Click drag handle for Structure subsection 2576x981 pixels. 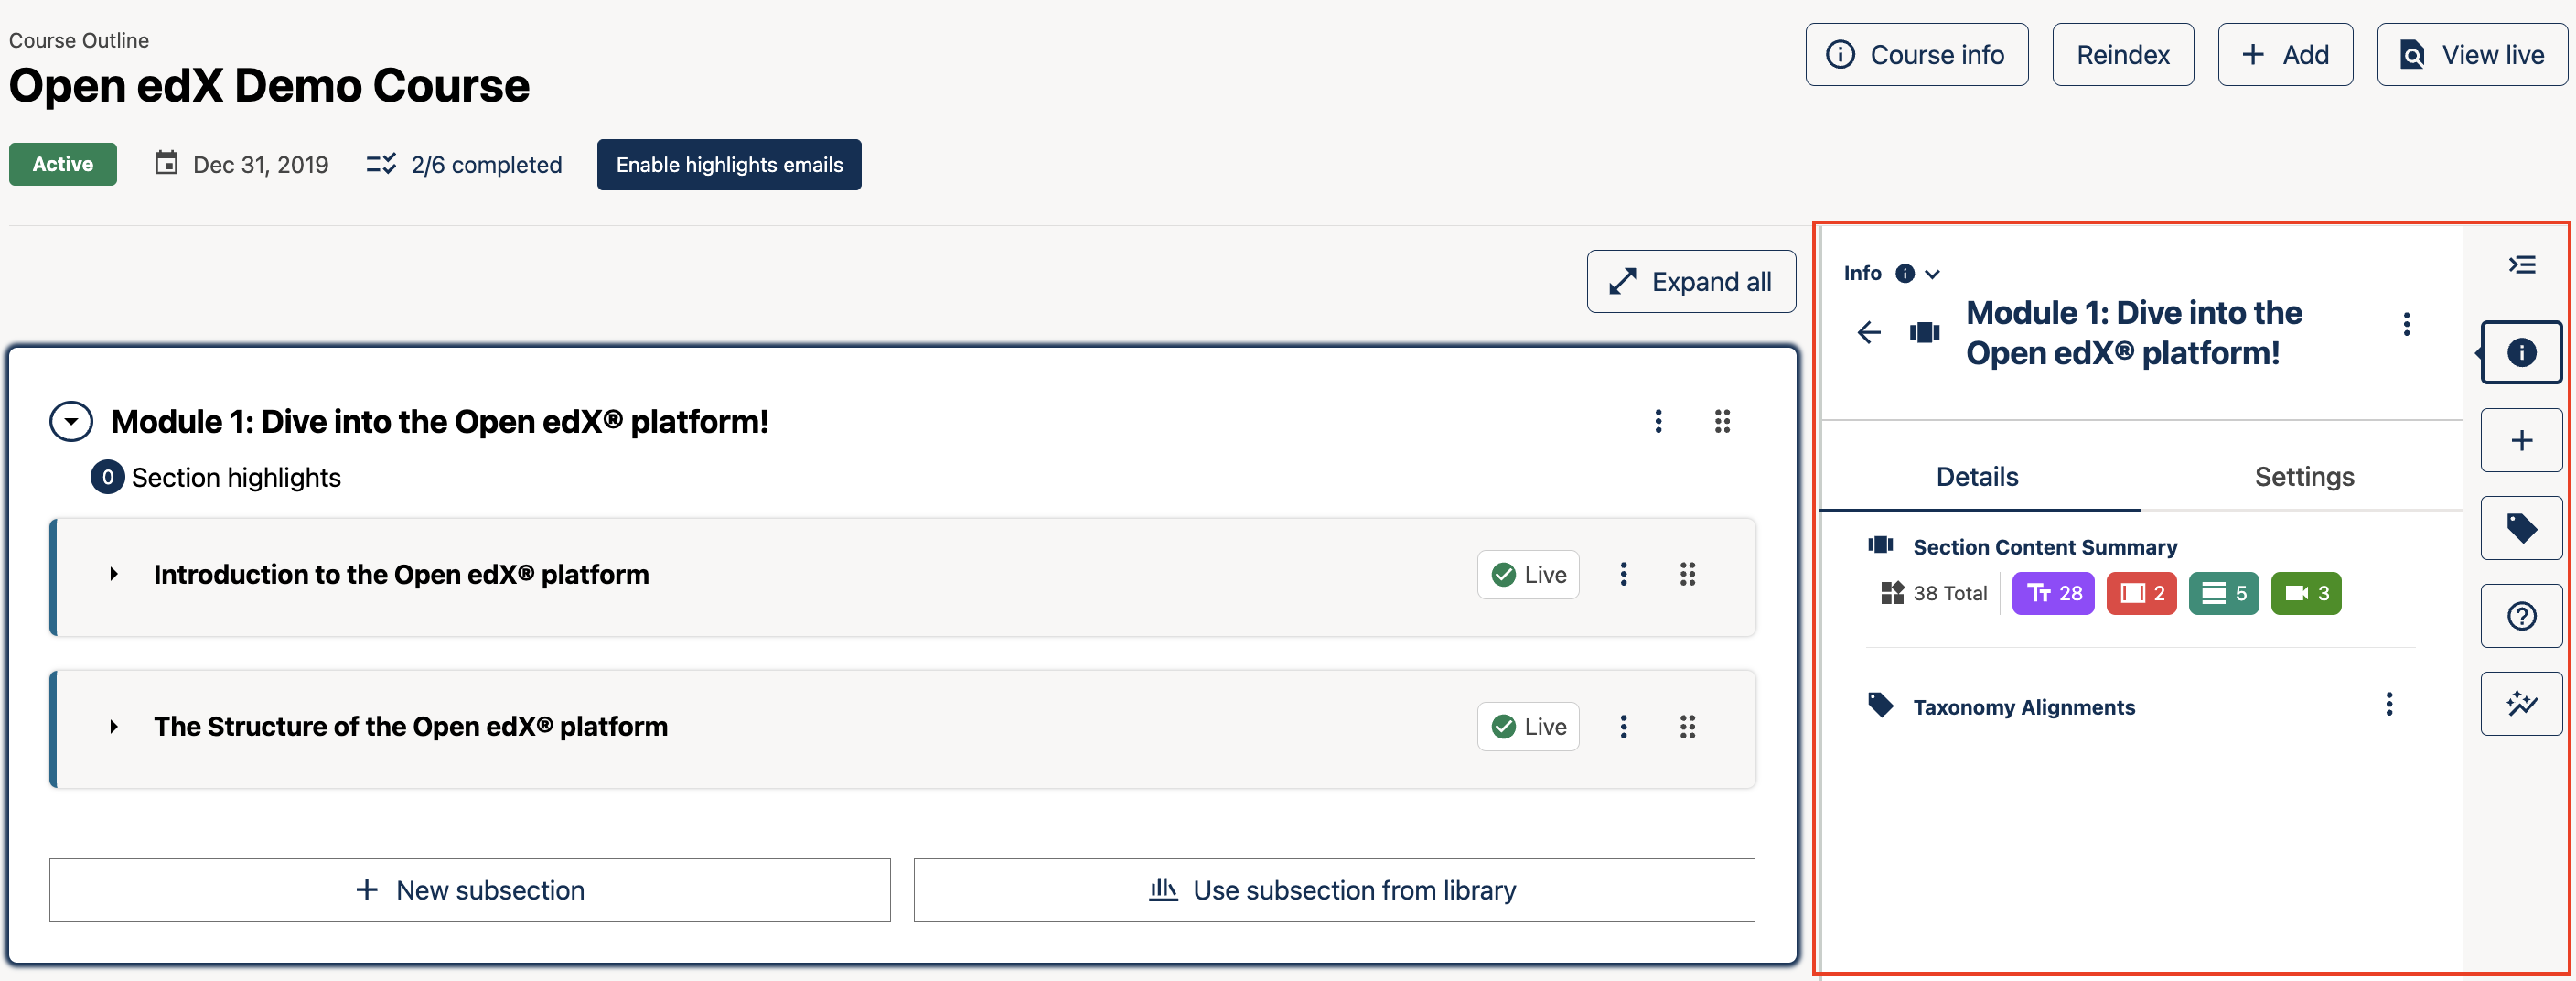click(x=1687, y=727)
